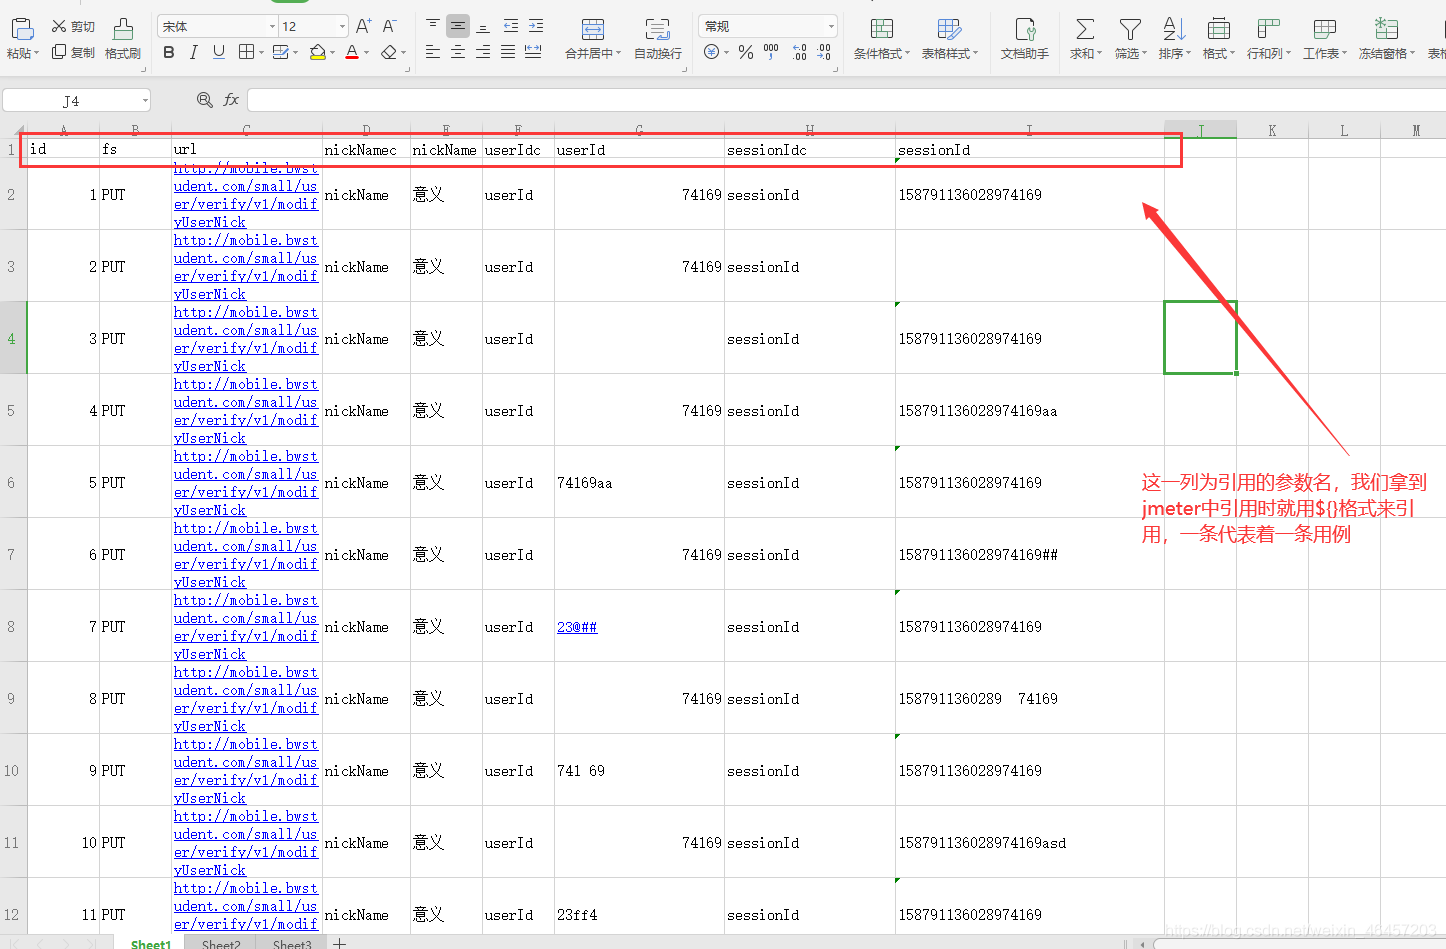Click the Cut (剪切) scissors icon
The height and width of the screenshot is (949, 1446).
[59, 26]
